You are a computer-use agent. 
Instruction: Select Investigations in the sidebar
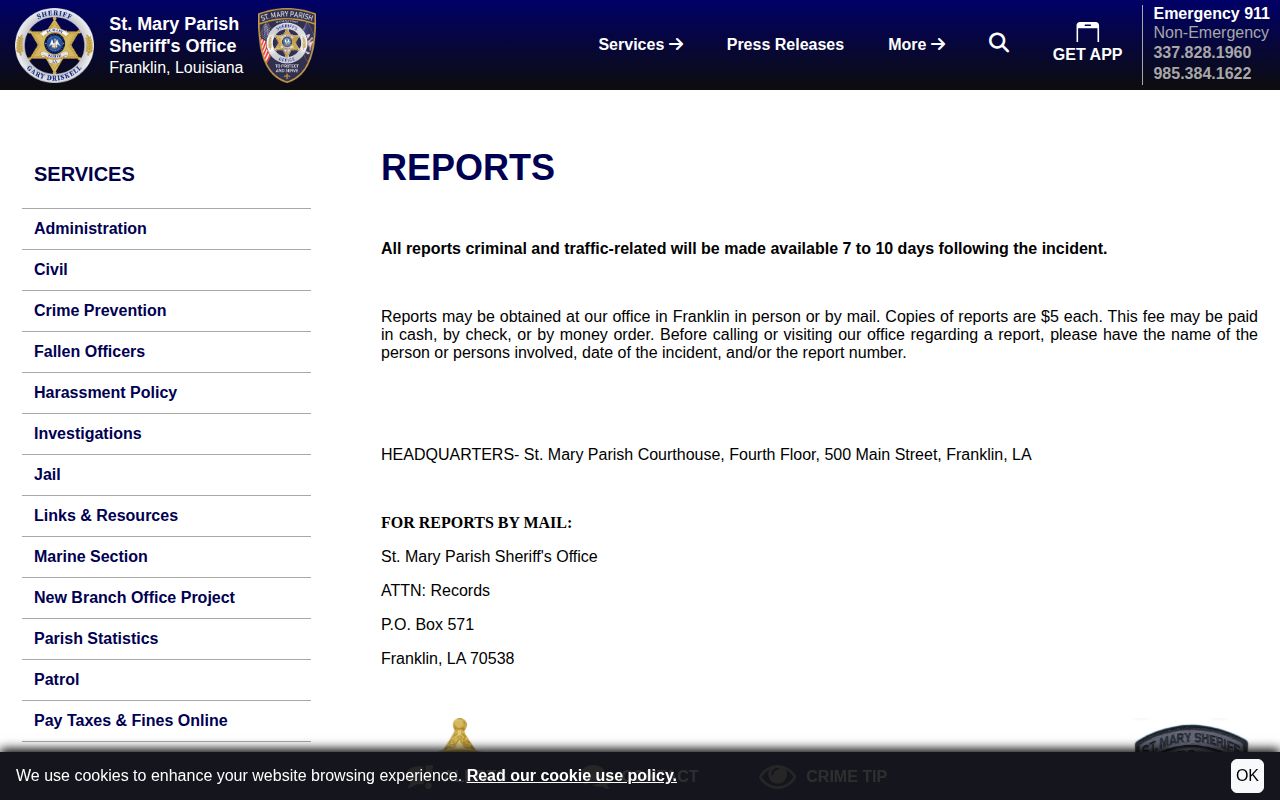[166, 434]
